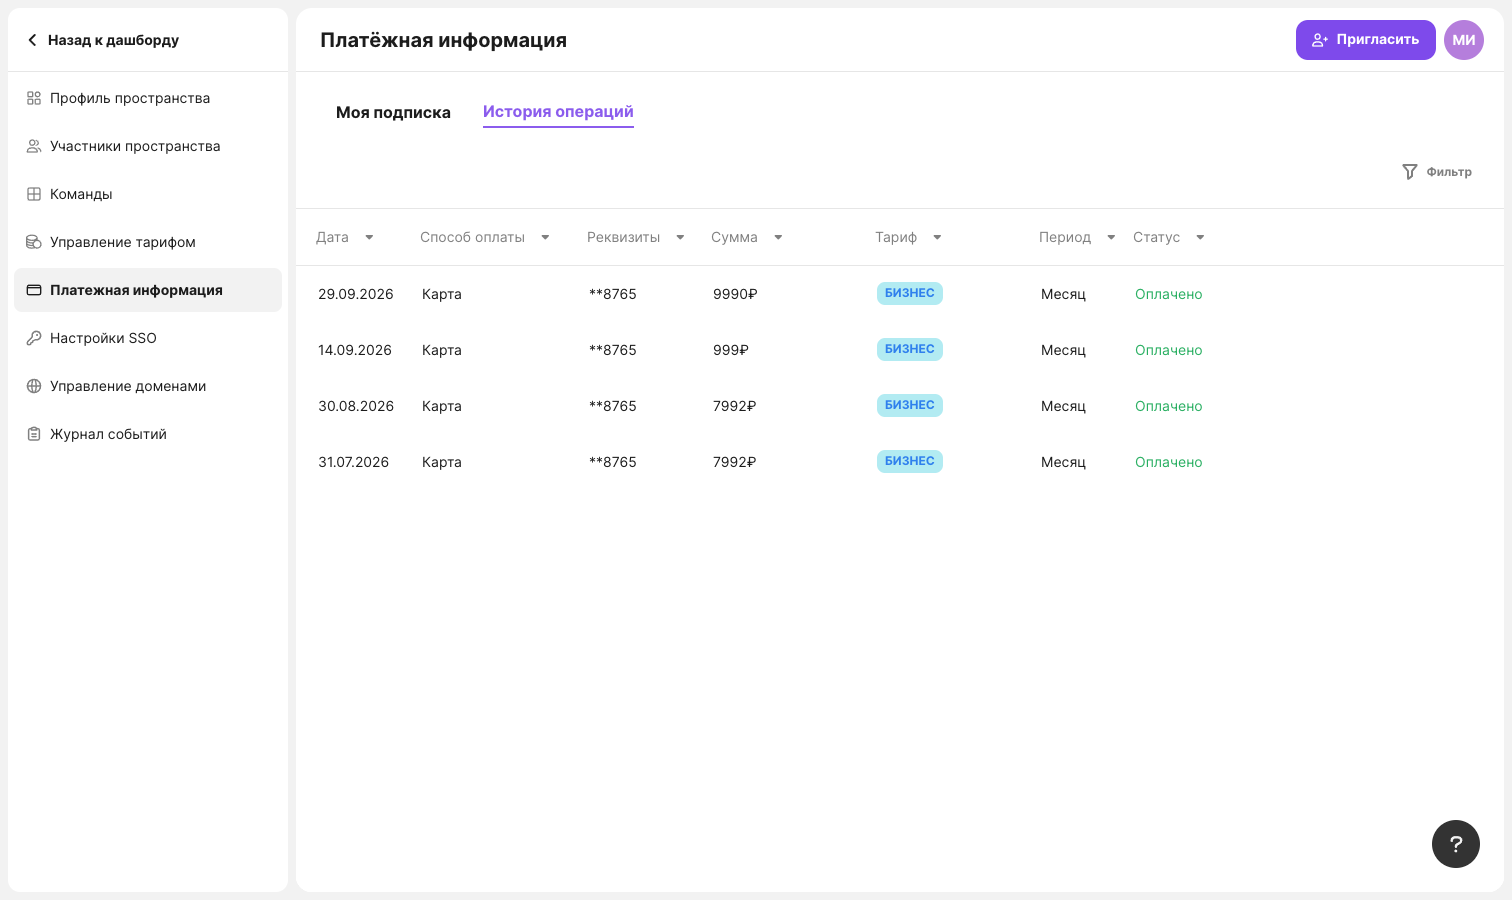Click **8765 in the 29.09.2026 row
Image resolution: width=1512 pixels, height=900 pixels.
(613, 294)
